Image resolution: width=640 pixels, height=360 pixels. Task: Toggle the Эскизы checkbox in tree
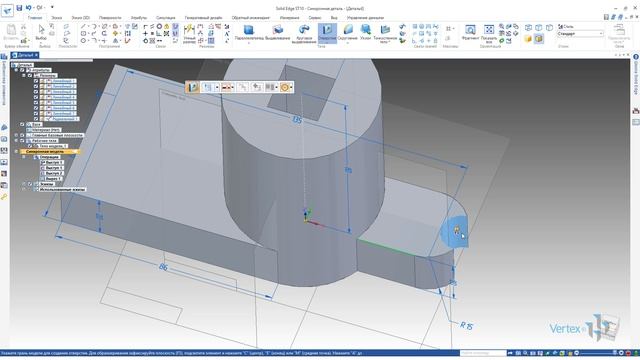pos(29,184)
